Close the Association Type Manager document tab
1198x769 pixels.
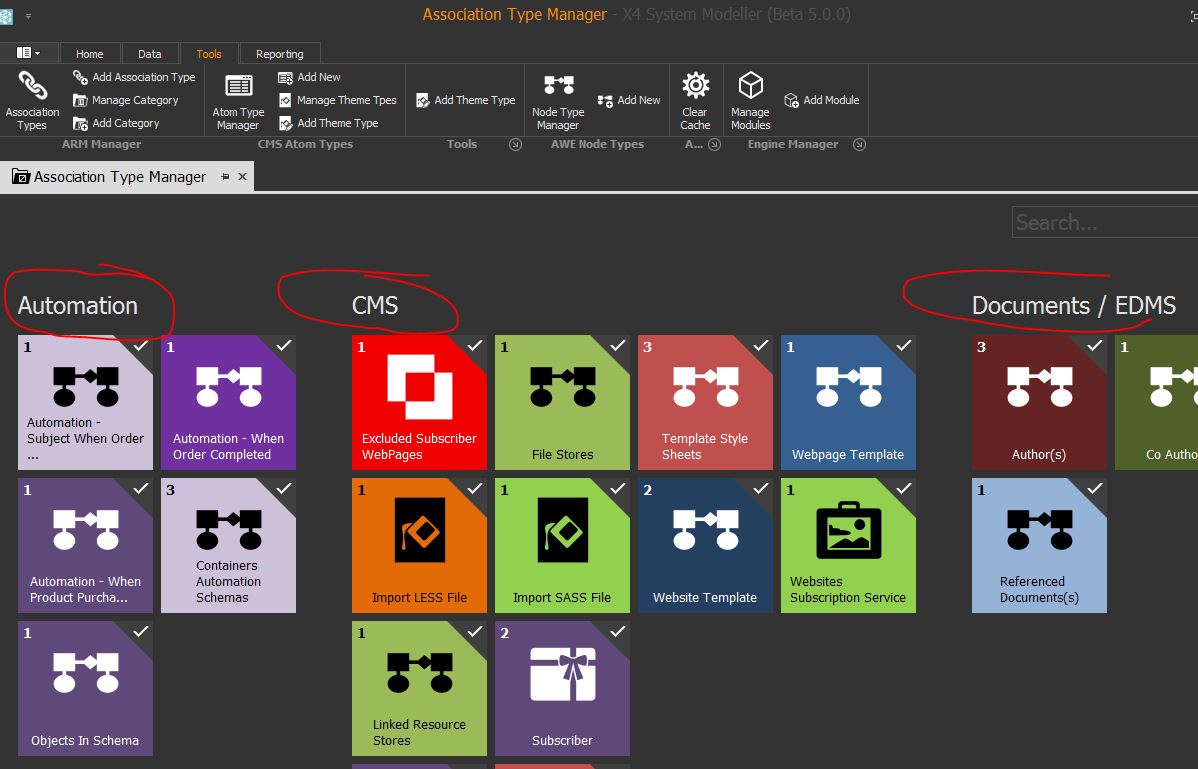[242, 176]
